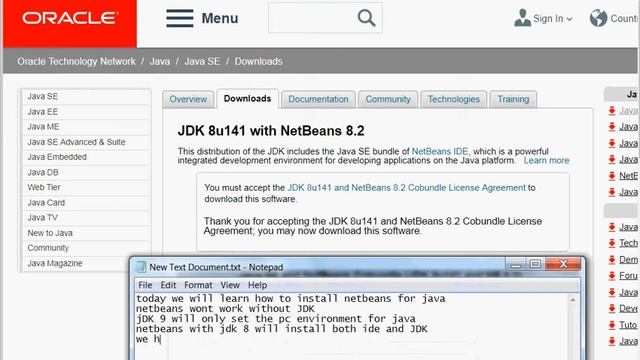Viewport: 640px width, 360px height.
Task: Click the Learn more link
Action: click(x=547, y=160)
